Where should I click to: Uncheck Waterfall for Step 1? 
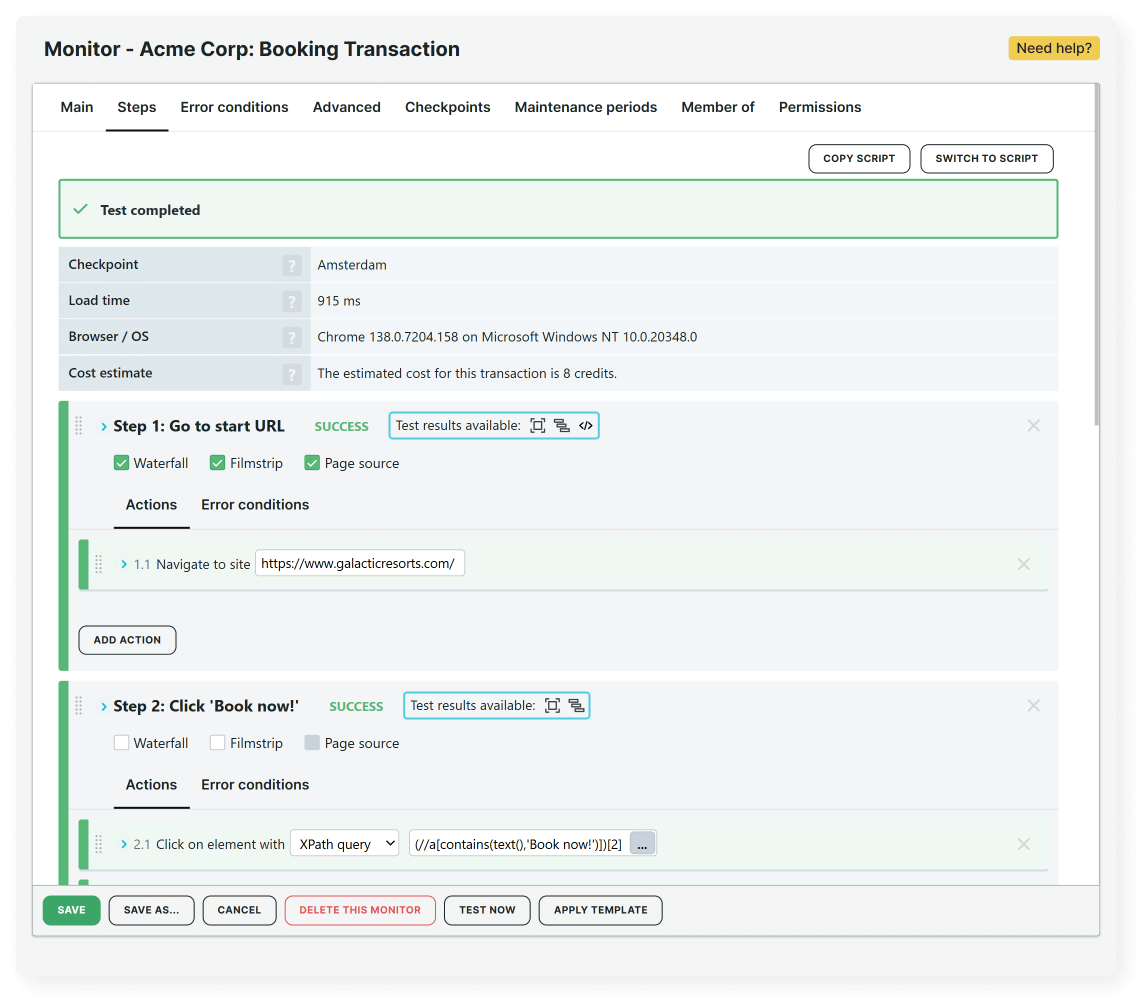(x=121, y=462)
